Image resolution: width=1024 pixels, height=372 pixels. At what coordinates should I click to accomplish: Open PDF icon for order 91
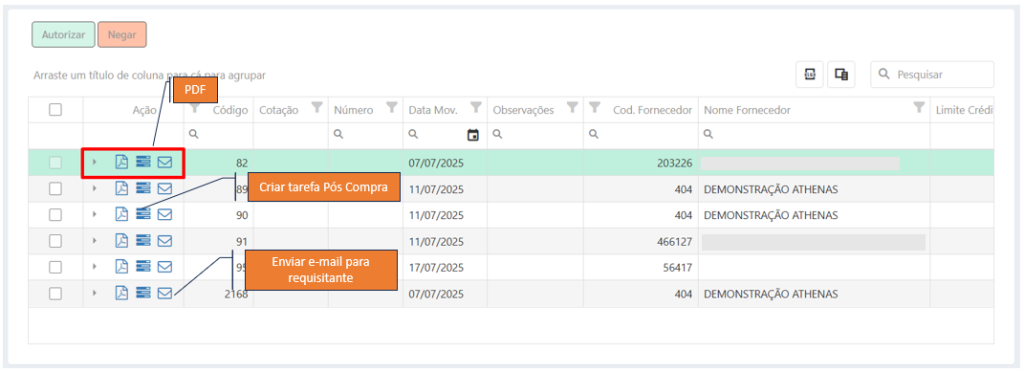click(121, 241)
